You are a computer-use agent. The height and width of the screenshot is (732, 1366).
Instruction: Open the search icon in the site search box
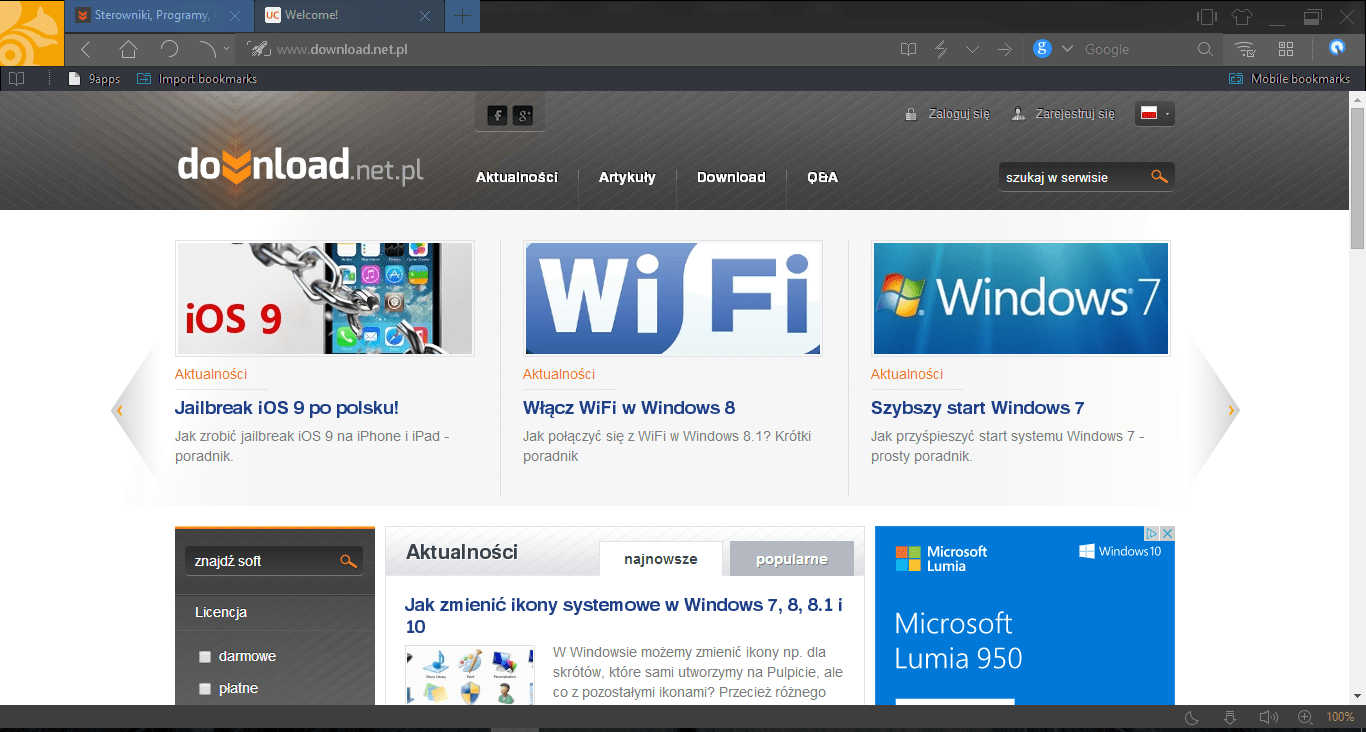pyautogui.click(x=1159, y=176)
